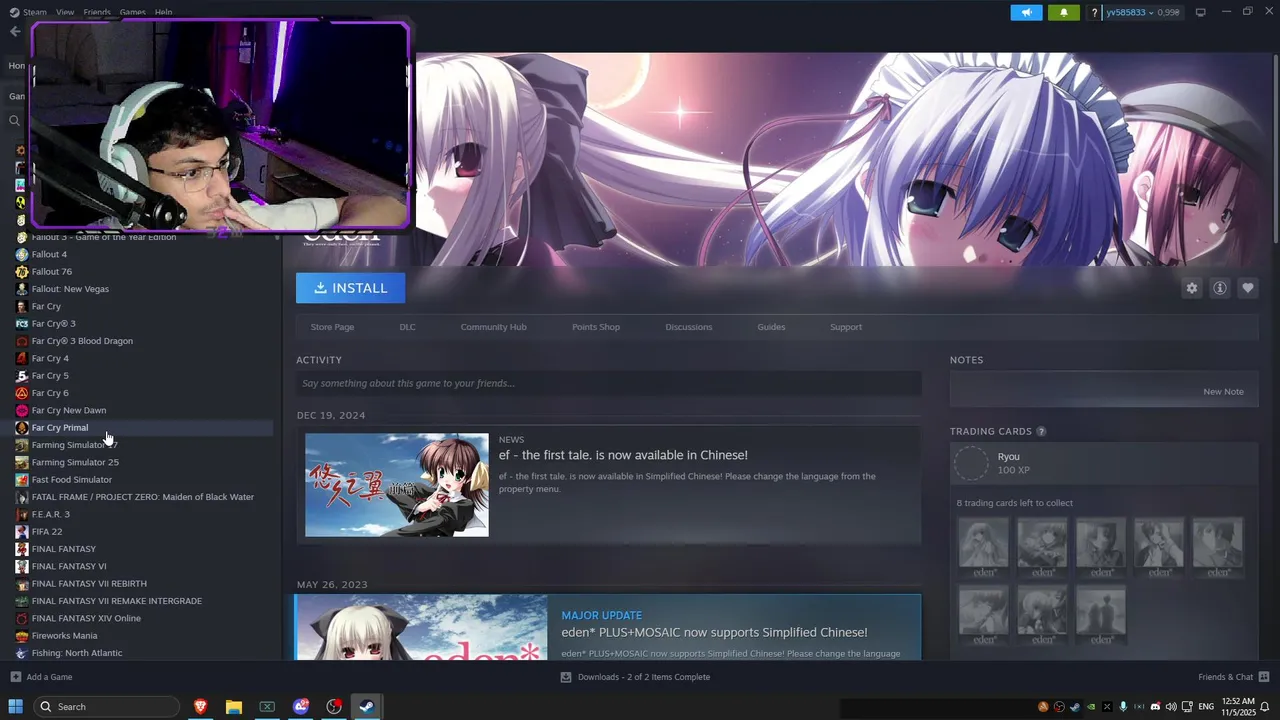Click the trading cards help question mark

click(1041, 432)
